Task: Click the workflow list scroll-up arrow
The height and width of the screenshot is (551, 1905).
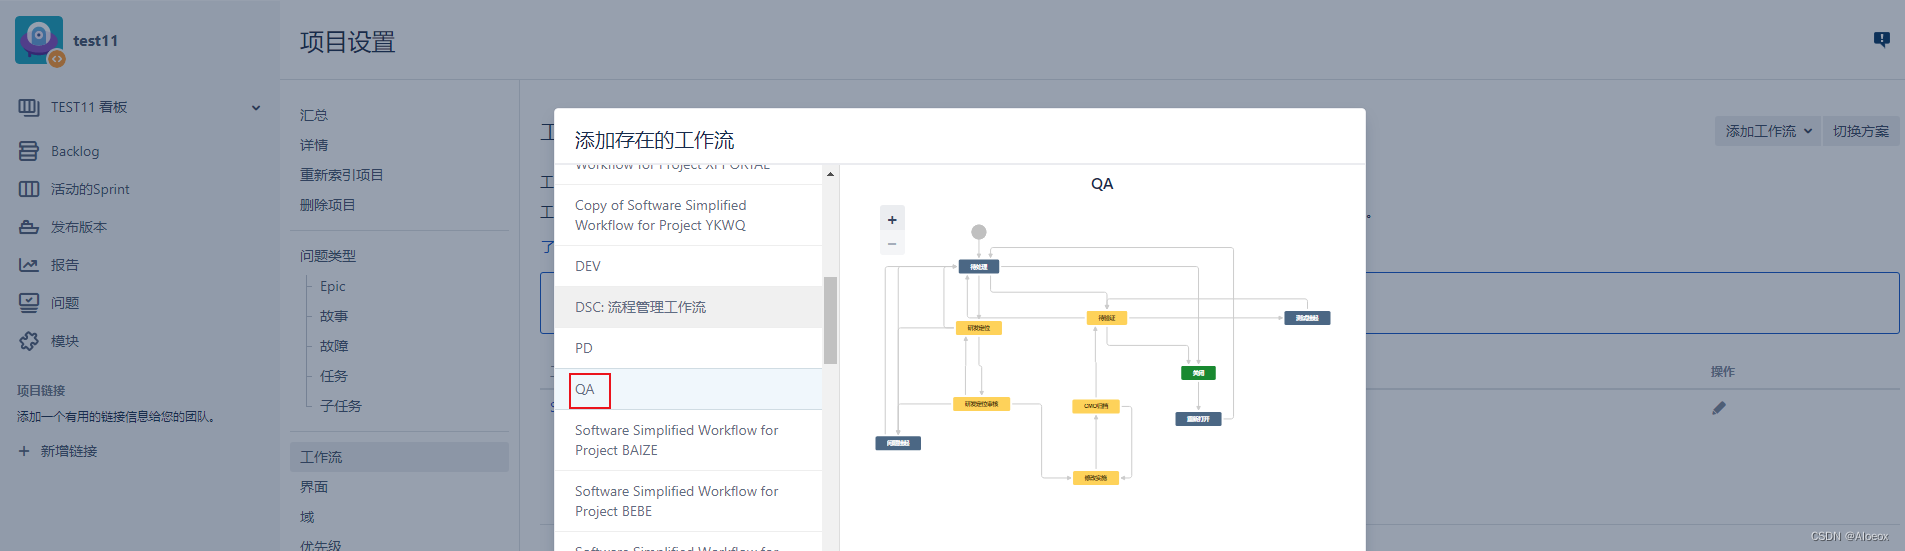Action: click(830, 174)
